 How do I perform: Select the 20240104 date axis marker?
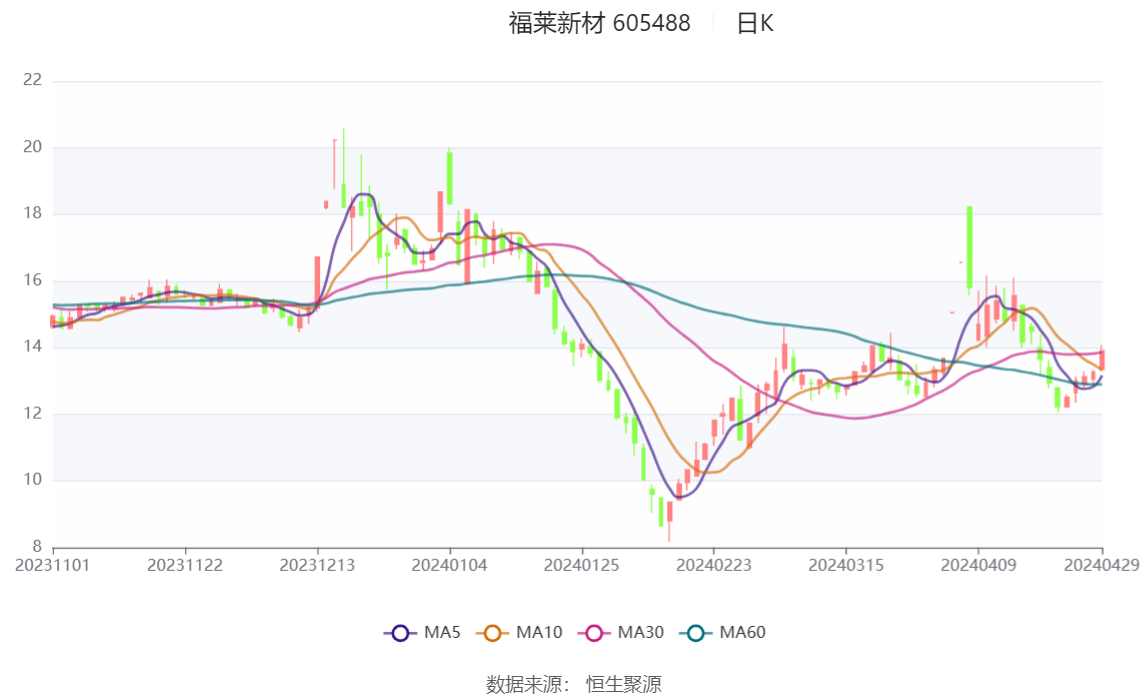coord(450,566)
